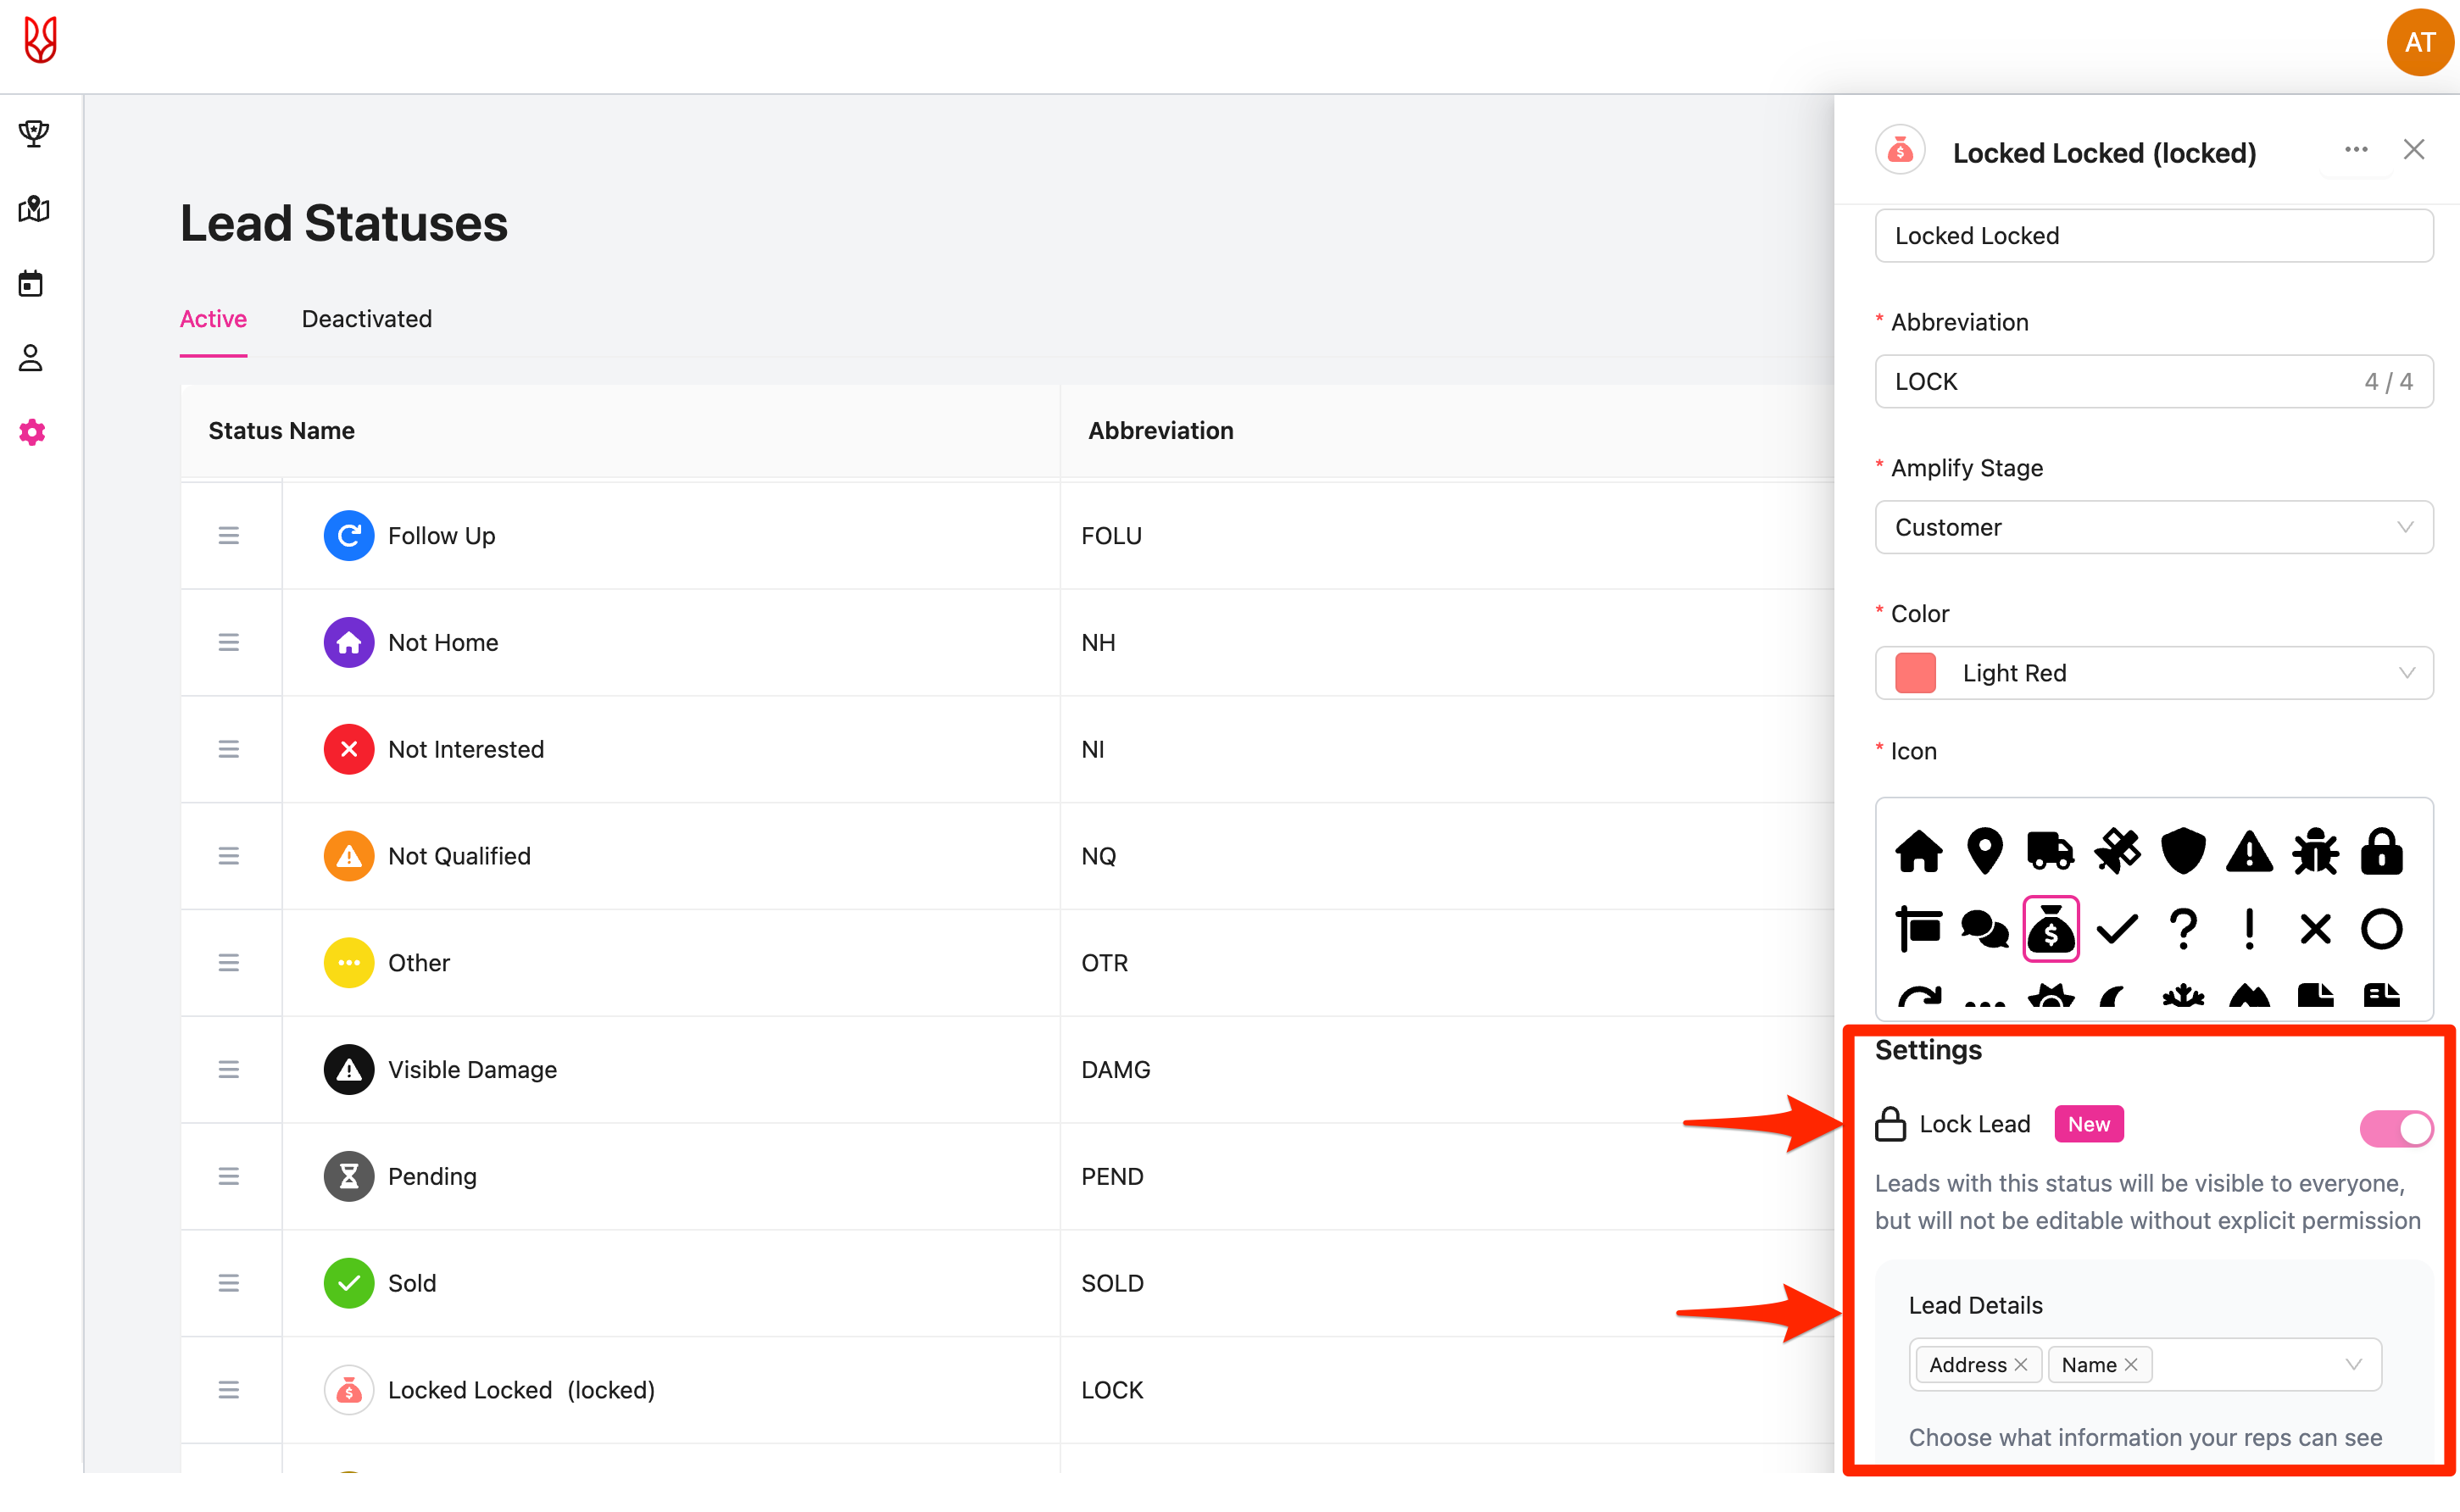Open the leaderboard trophy icon in the sidebar
The height and width of the screenshot is (1512, 2460).
(33, 133)
